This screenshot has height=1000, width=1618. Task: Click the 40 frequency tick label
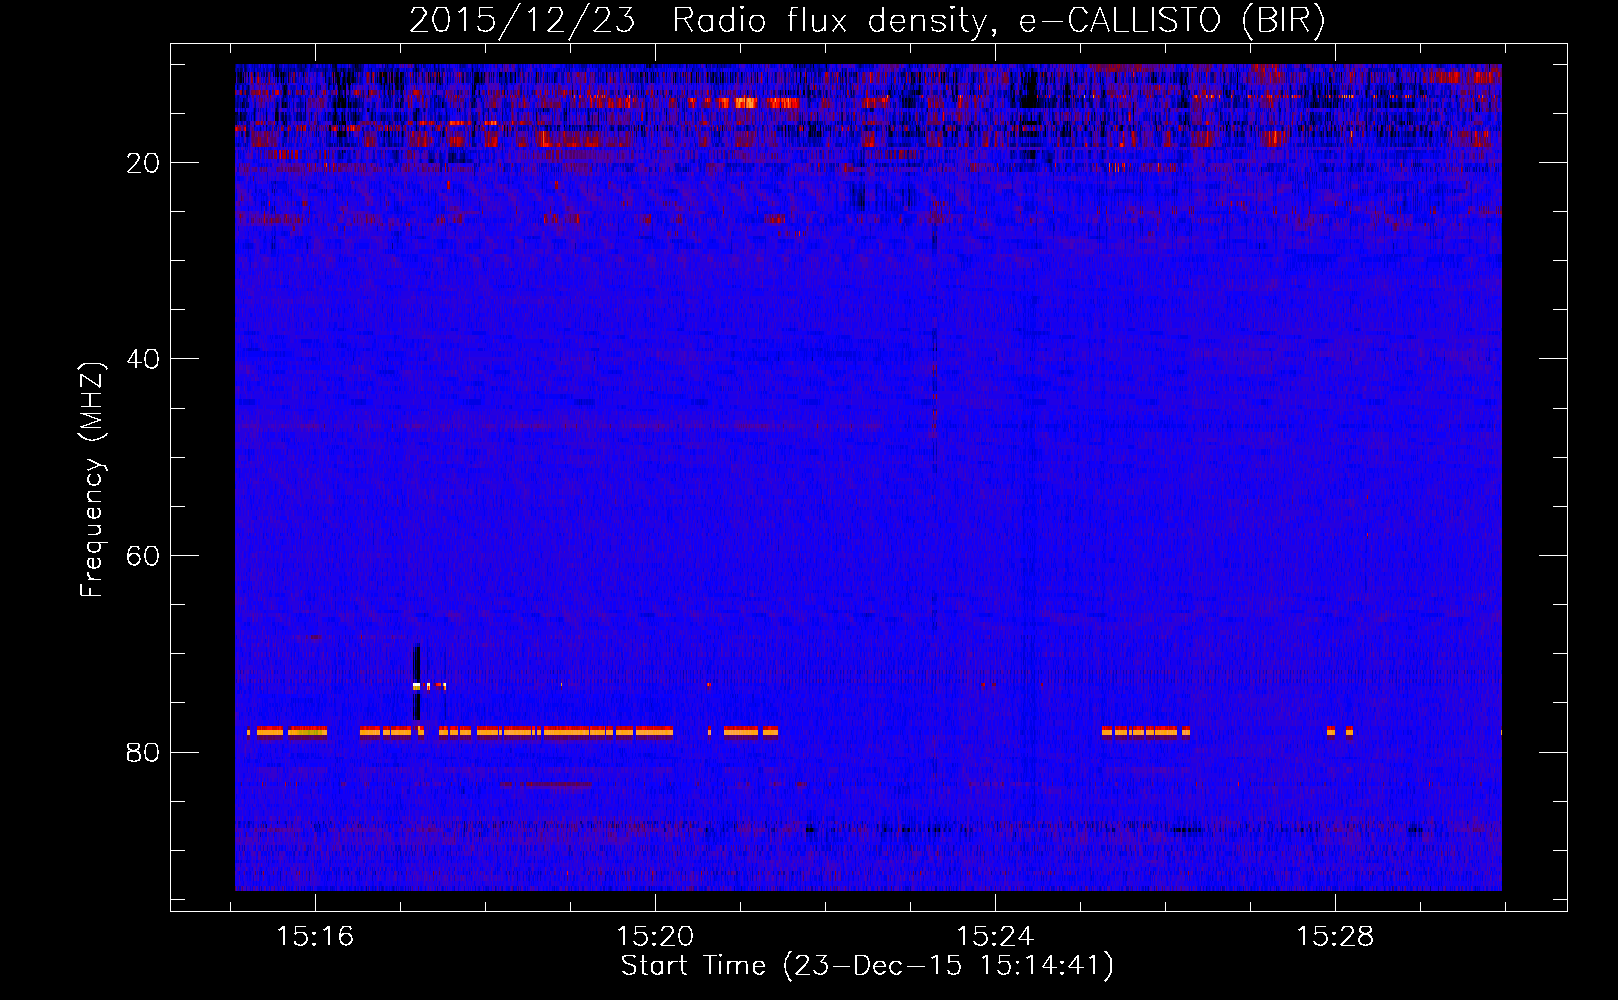coord(143,359)
